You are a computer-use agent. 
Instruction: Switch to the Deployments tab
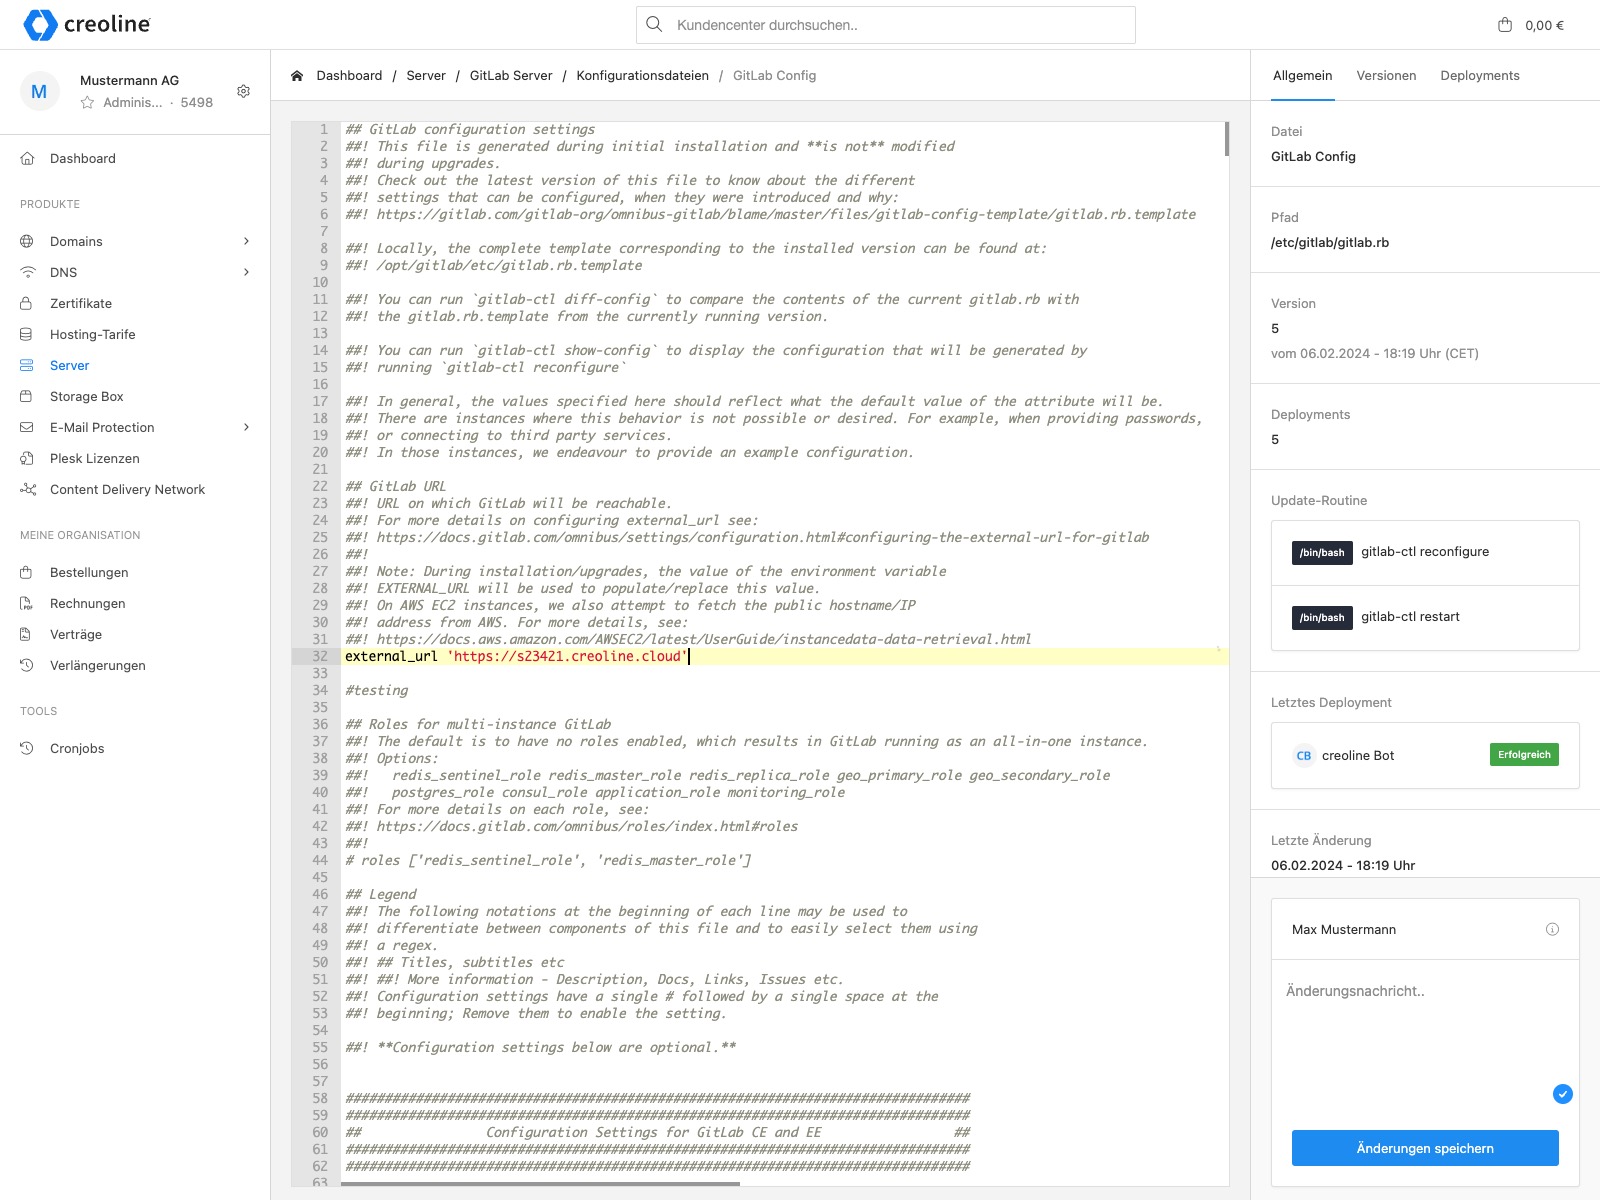tap(1479, 75)
